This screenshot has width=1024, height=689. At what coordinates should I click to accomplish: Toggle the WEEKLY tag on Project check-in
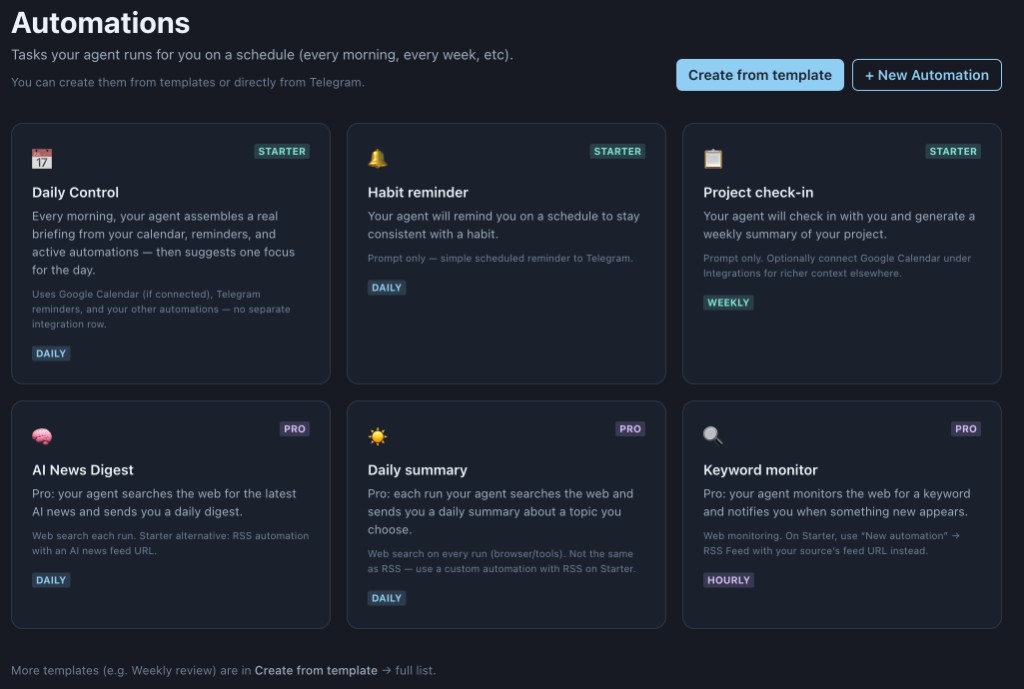tap(728, 302)
